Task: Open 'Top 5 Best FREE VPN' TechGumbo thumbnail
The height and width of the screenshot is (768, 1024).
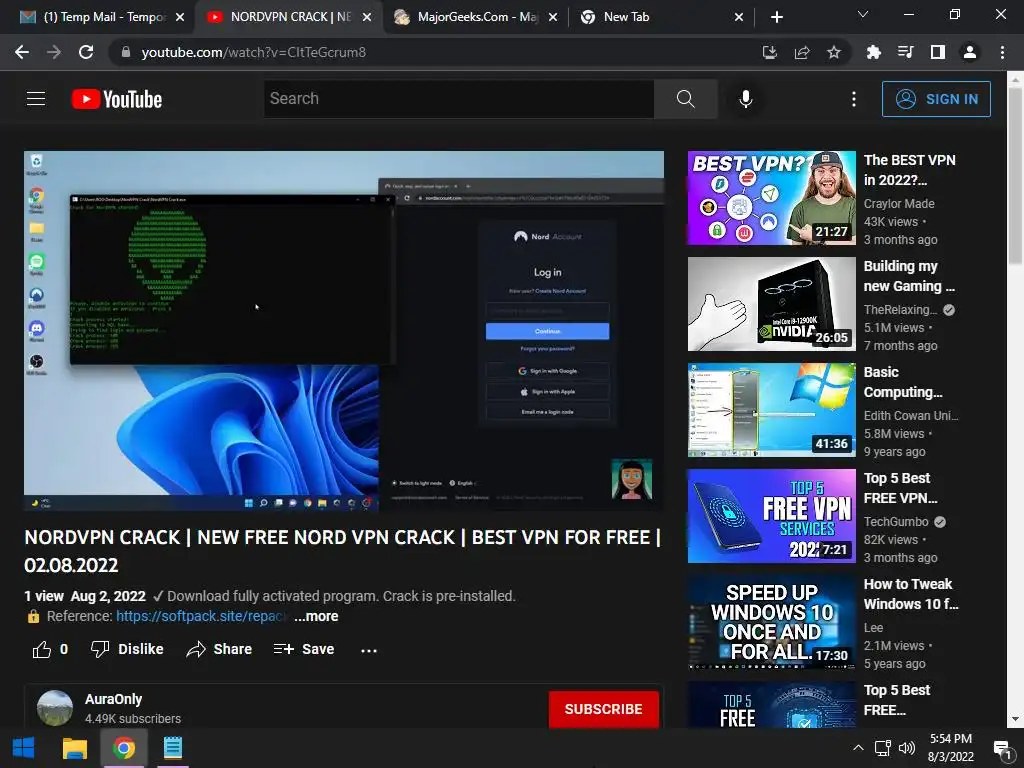Action: pos(771,516)
